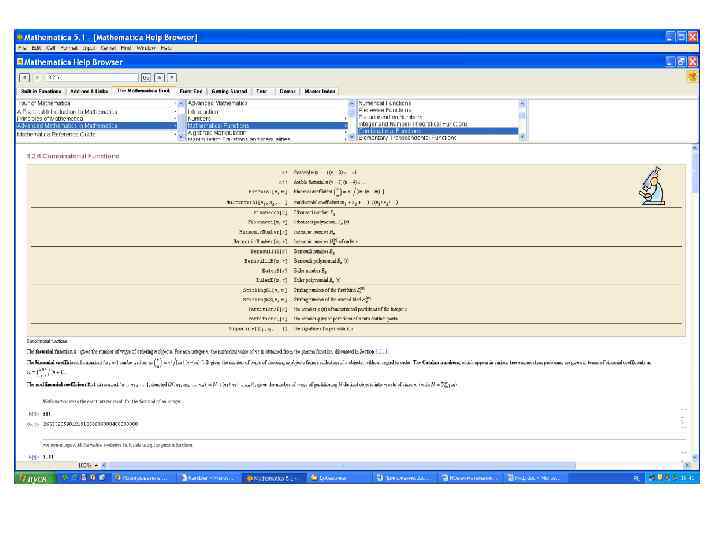Open the Window menu
Viewport: 720px width, 540px height.
point(146,48)
